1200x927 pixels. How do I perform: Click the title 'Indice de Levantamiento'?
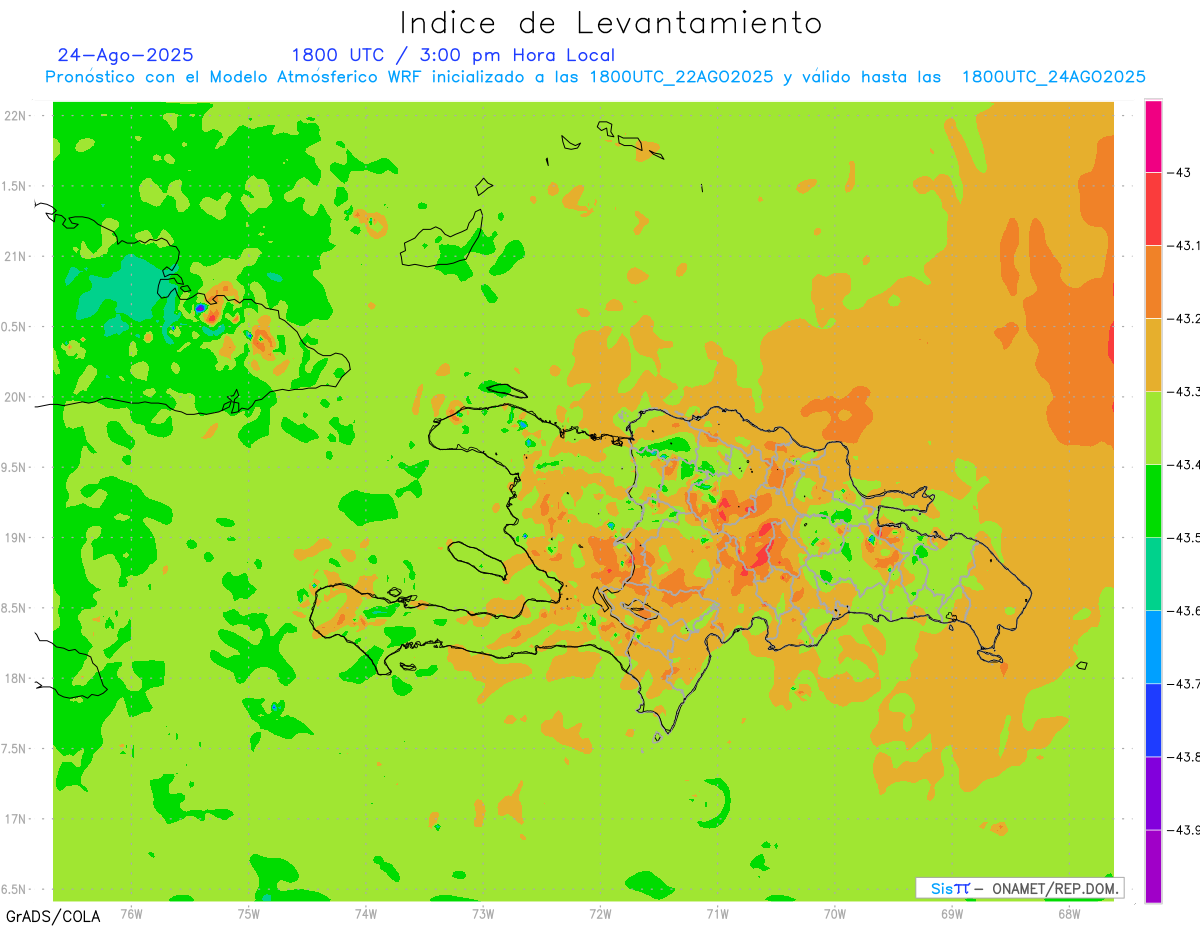coord(611,23)
